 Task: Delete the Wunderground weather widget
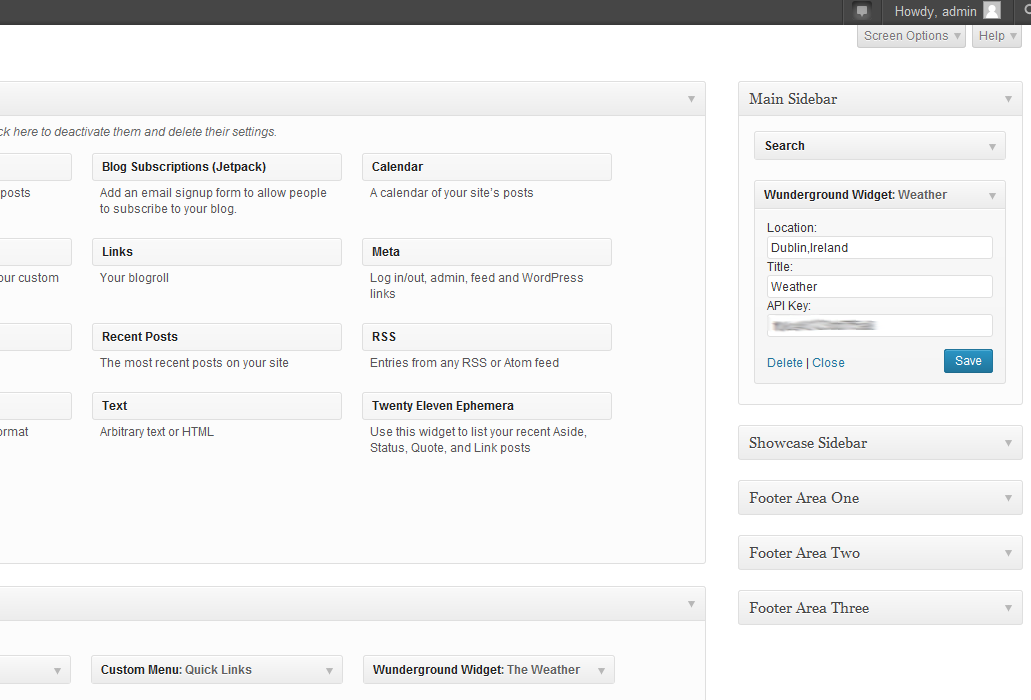pos(784,363)
